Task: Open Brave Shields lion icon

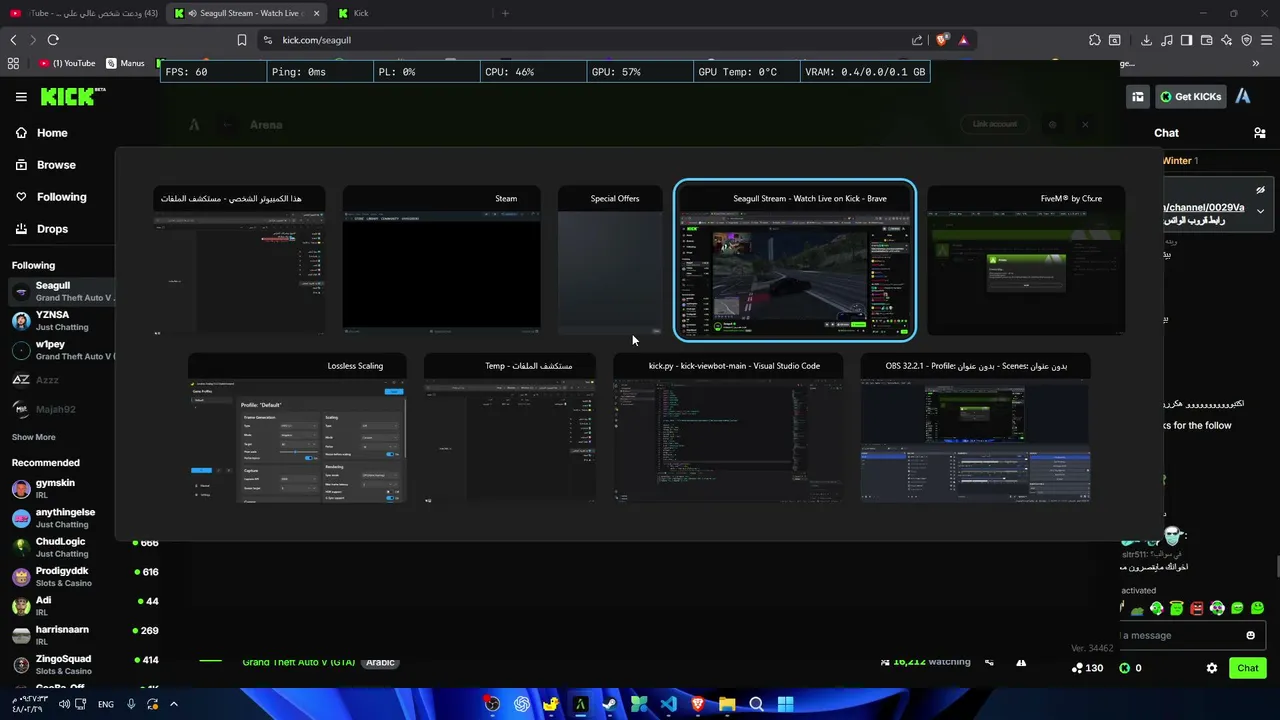Action: (942, 40)
